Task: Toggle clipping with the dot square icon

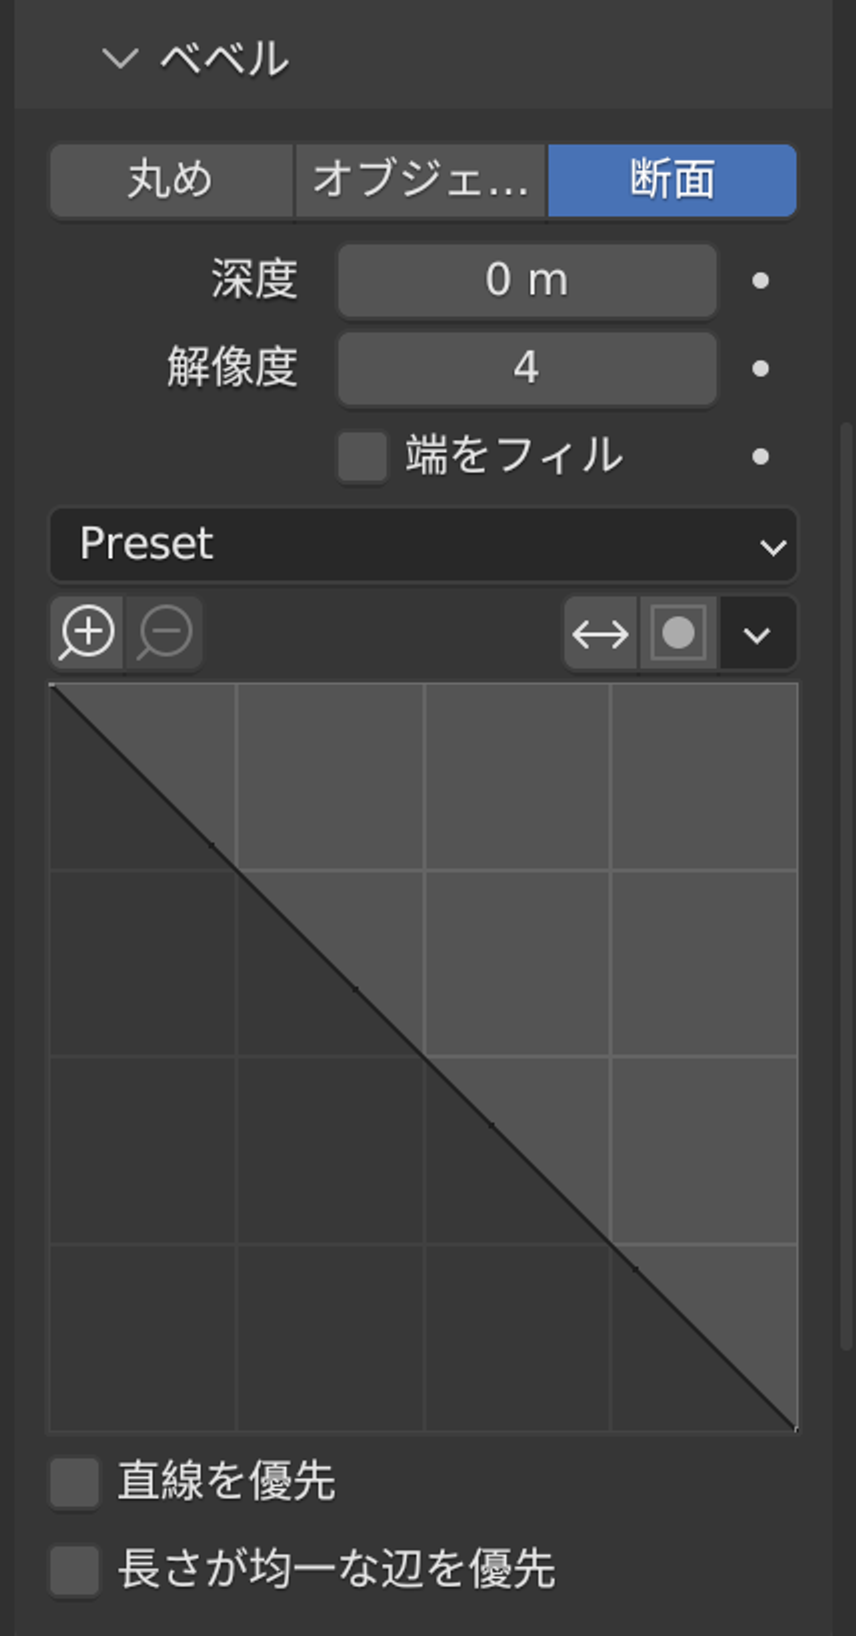Action: click(678, 633)
